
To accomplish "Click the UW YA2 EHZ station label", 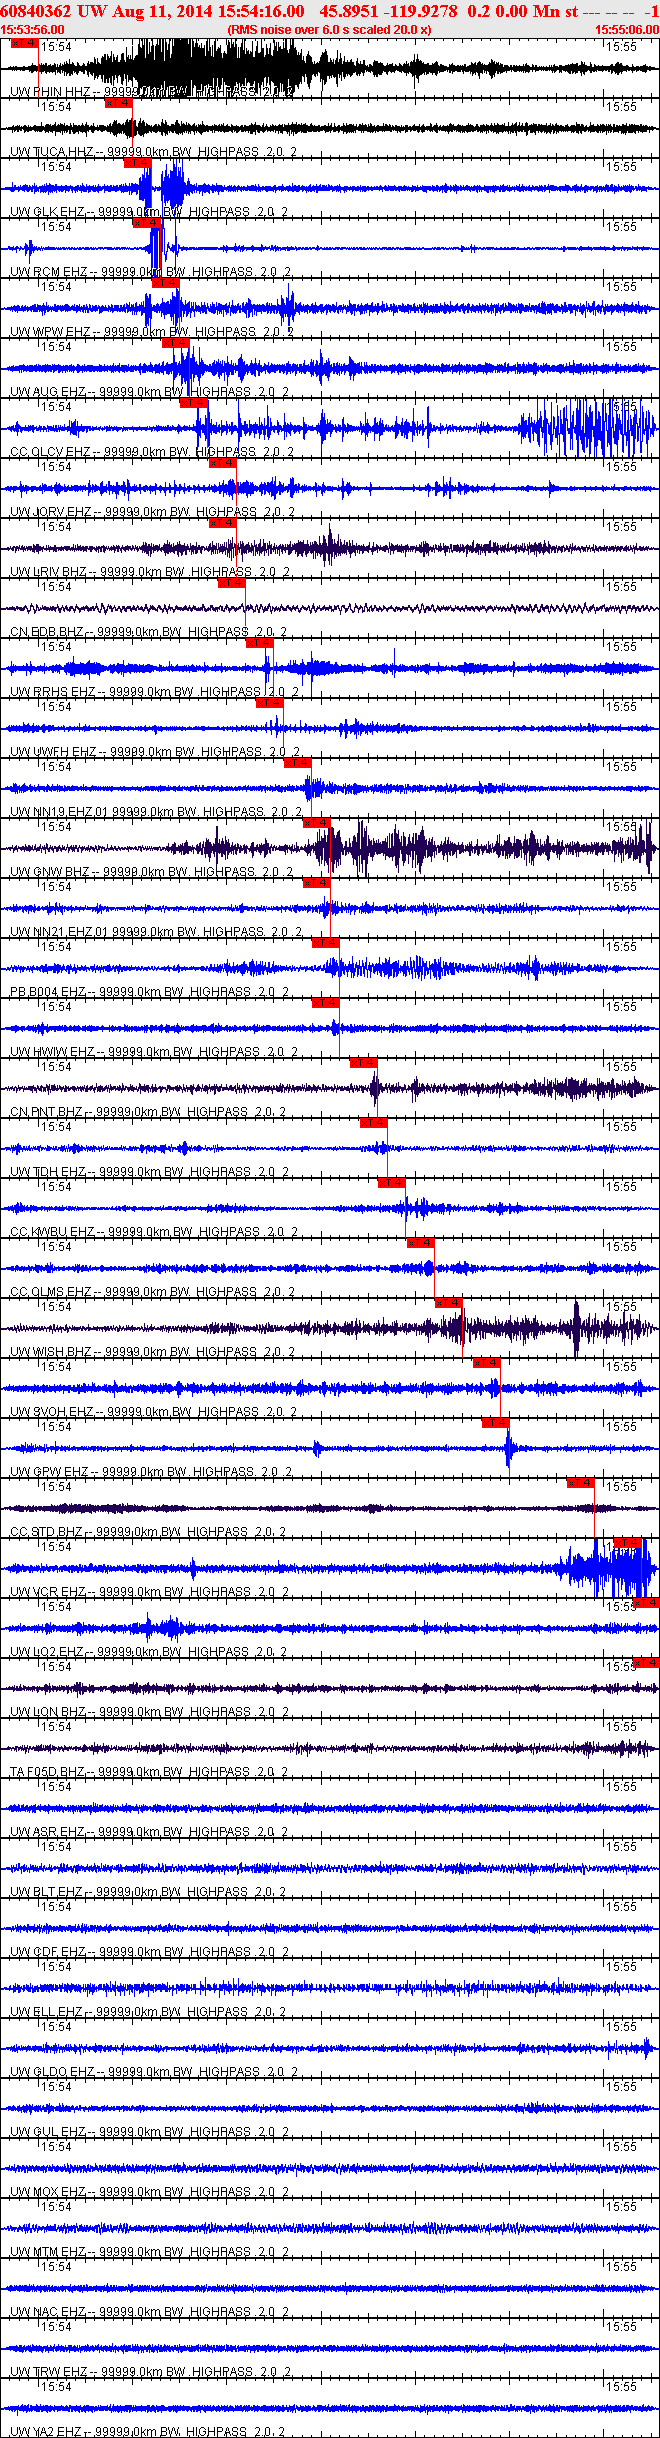I will [x=148, y=2431].
